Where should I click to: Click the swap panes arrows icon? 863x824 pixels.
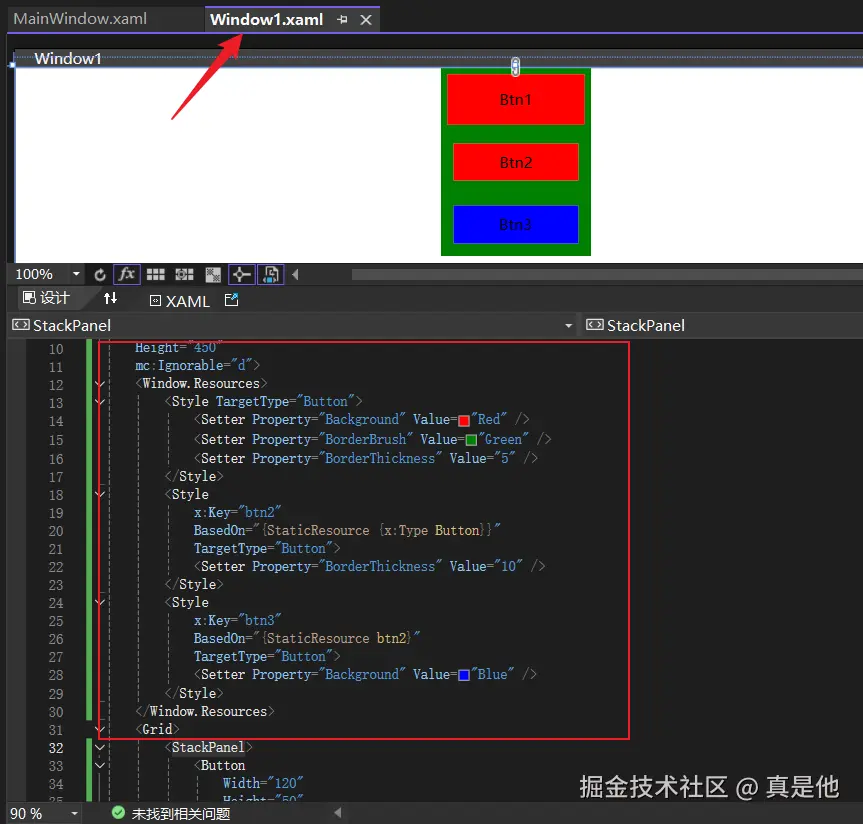[110, 297]
